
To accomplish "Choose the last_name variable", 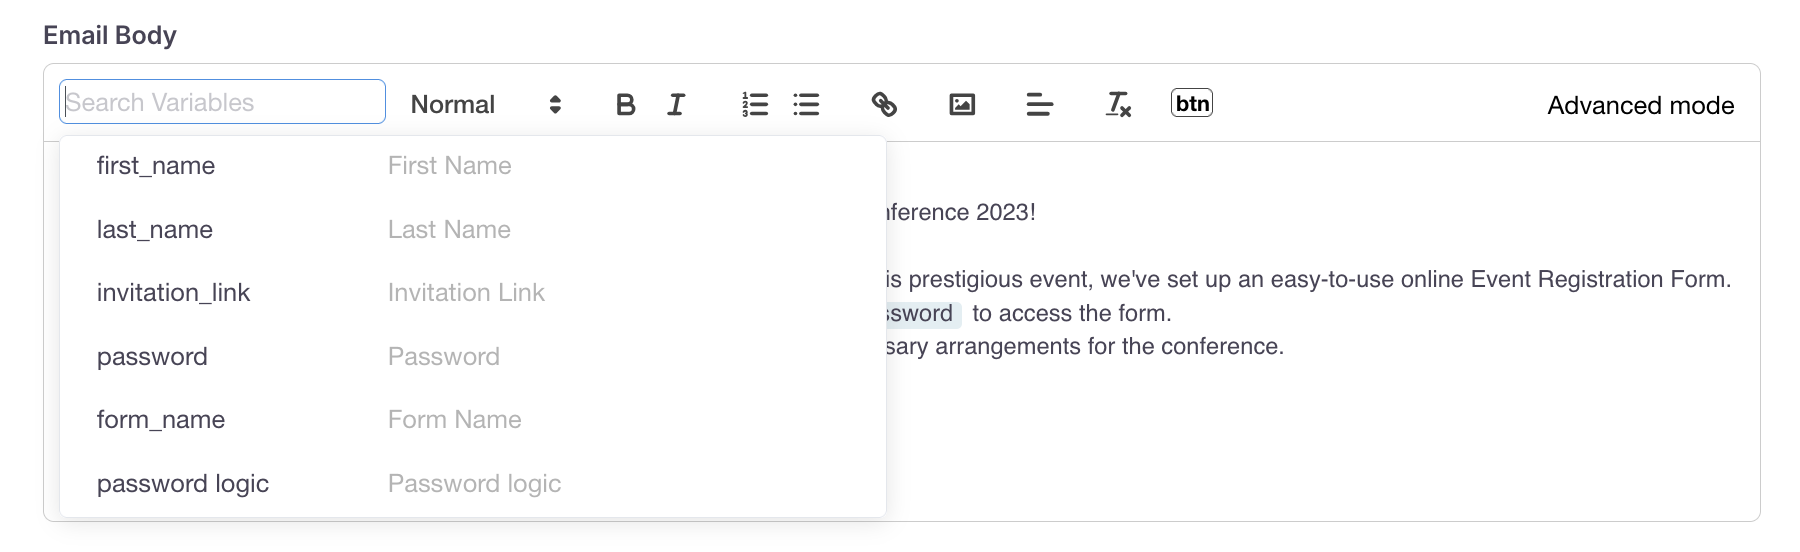I will (x=155, y=230).
